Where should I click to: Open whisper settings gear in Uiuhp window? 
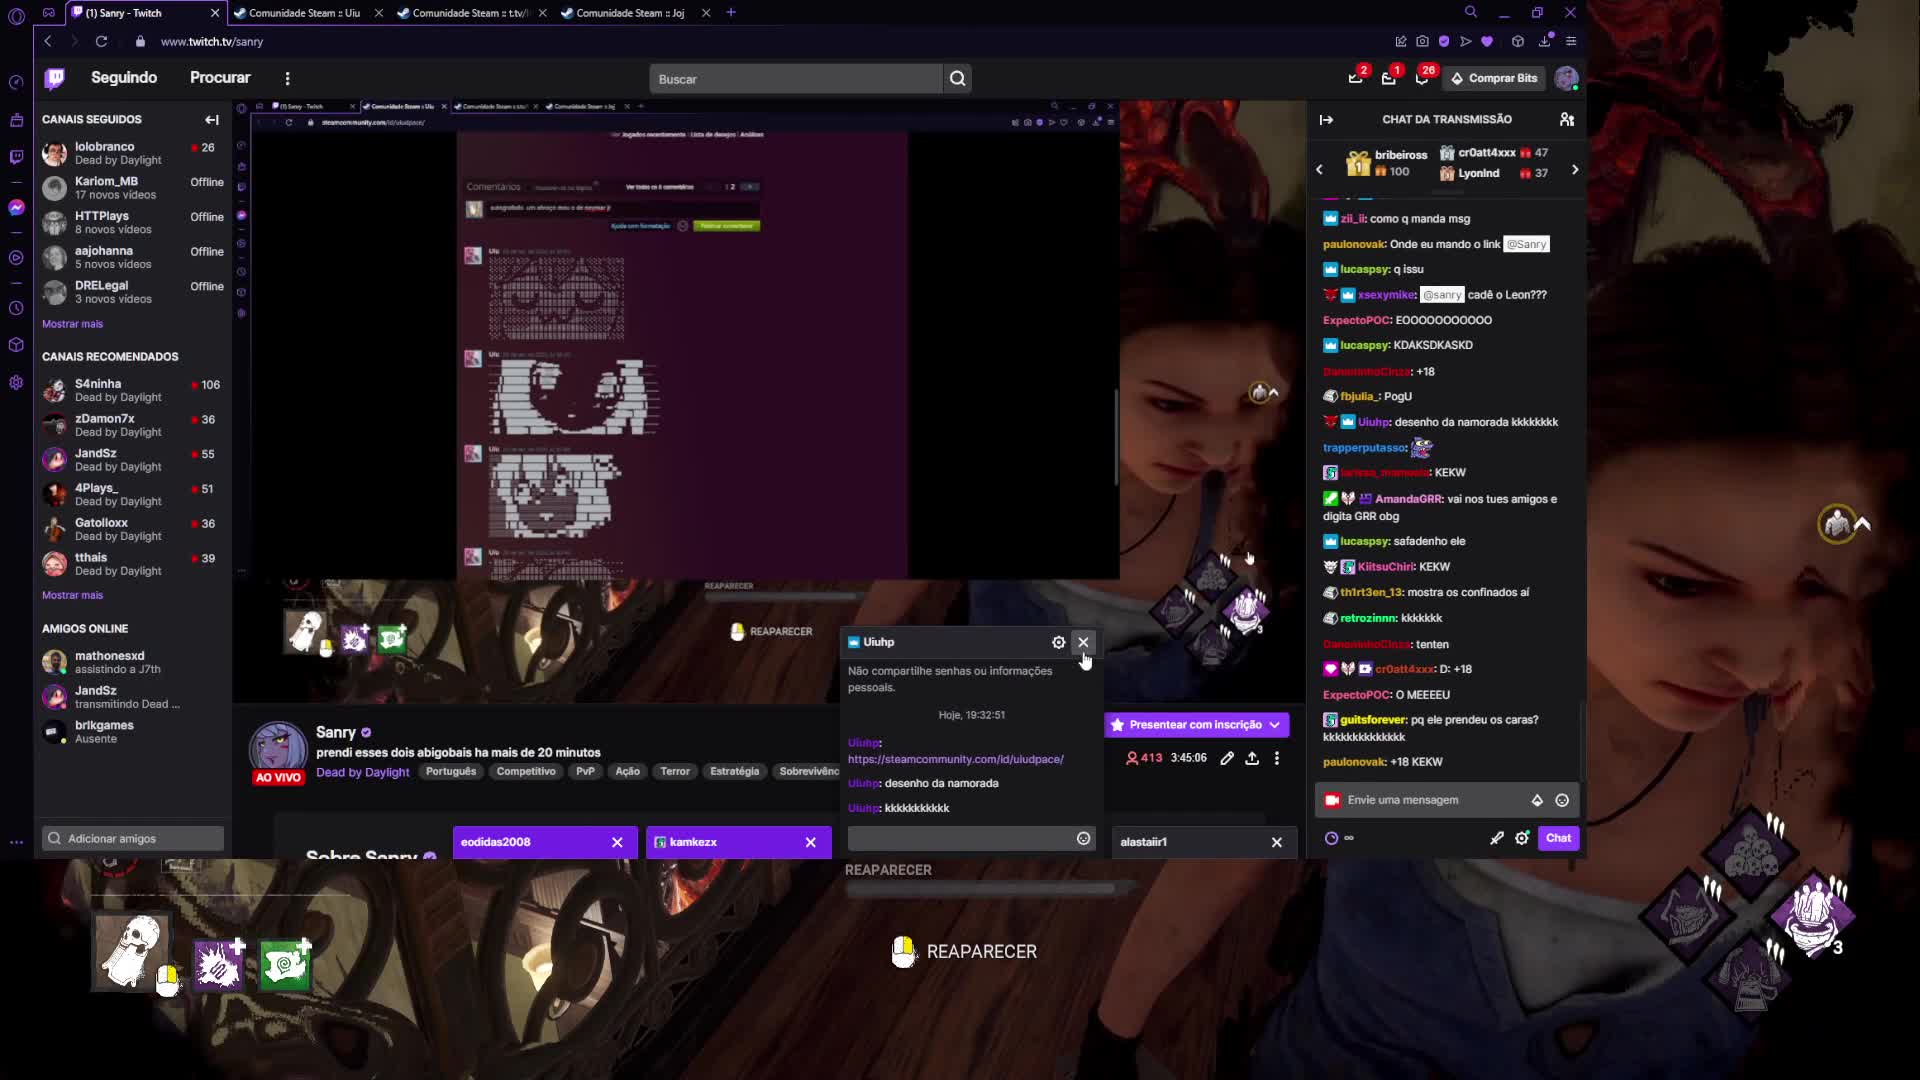(x=1058, y=642)
